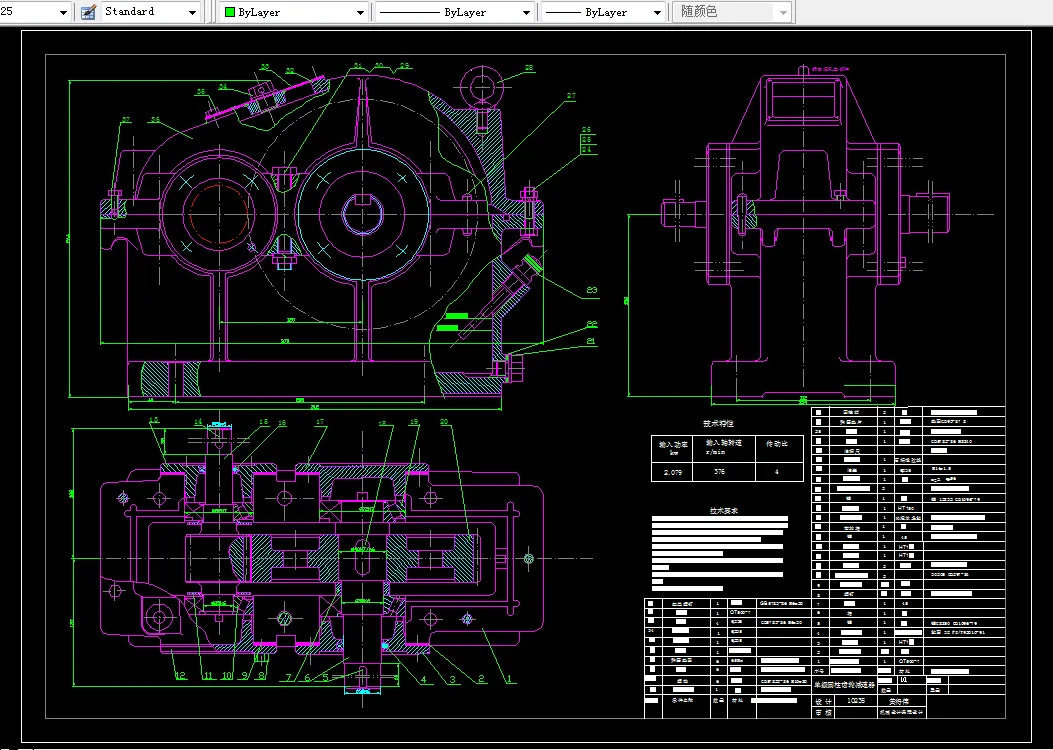Open the linetype control ByLayer dropdown

[x=526, y=12]
